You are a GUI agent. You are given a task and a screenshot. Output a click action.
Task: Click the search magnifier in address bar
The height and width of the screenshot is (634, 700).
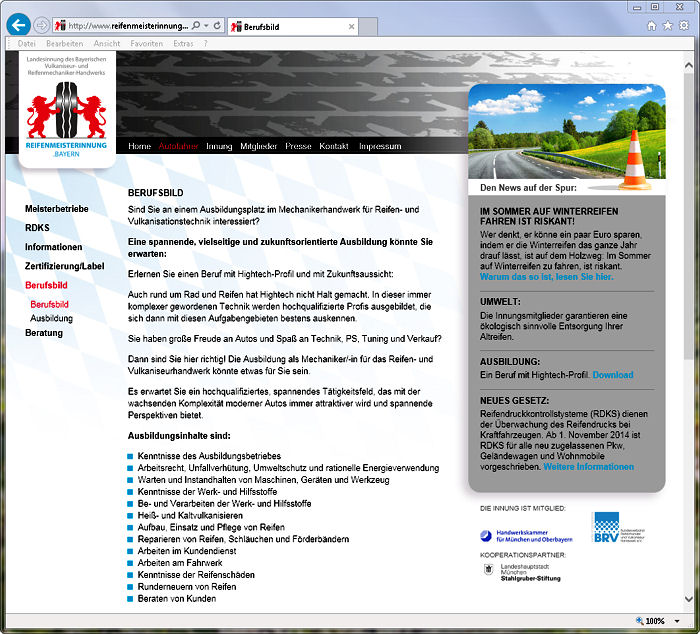click(x=196, y=26)
